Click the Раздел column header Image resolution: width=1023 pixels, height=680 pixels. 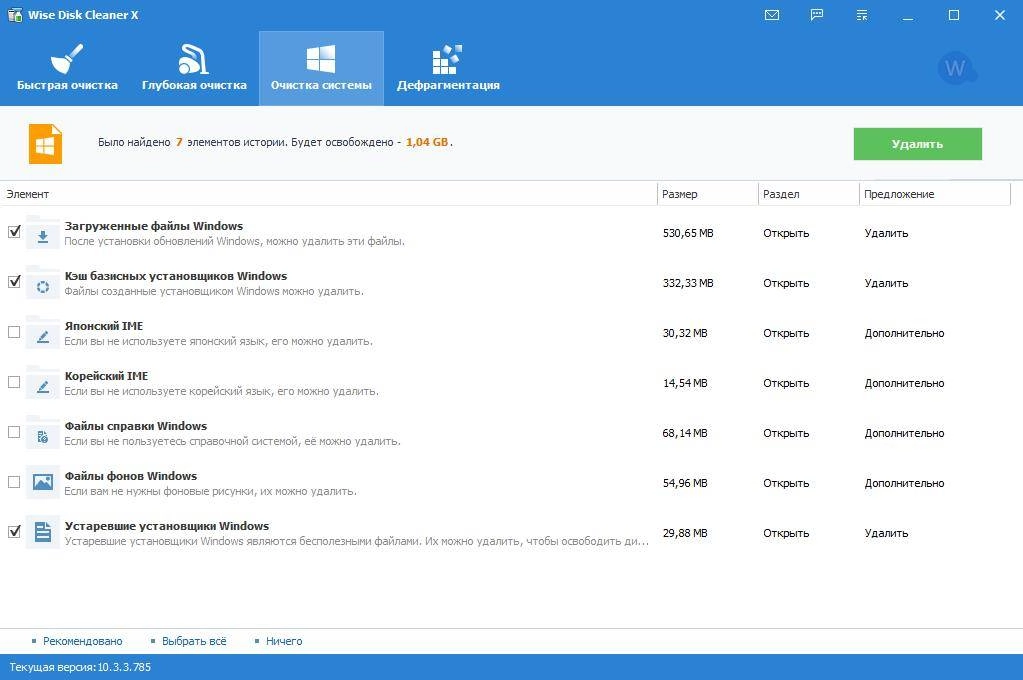click(809, 194)
